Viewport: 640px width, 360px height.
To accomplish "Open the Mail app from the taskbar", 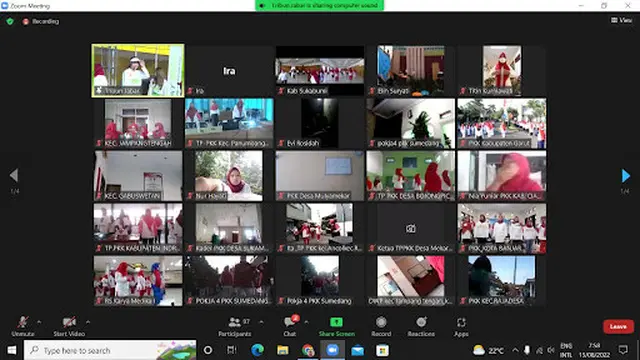I will [x=358, y=350].
